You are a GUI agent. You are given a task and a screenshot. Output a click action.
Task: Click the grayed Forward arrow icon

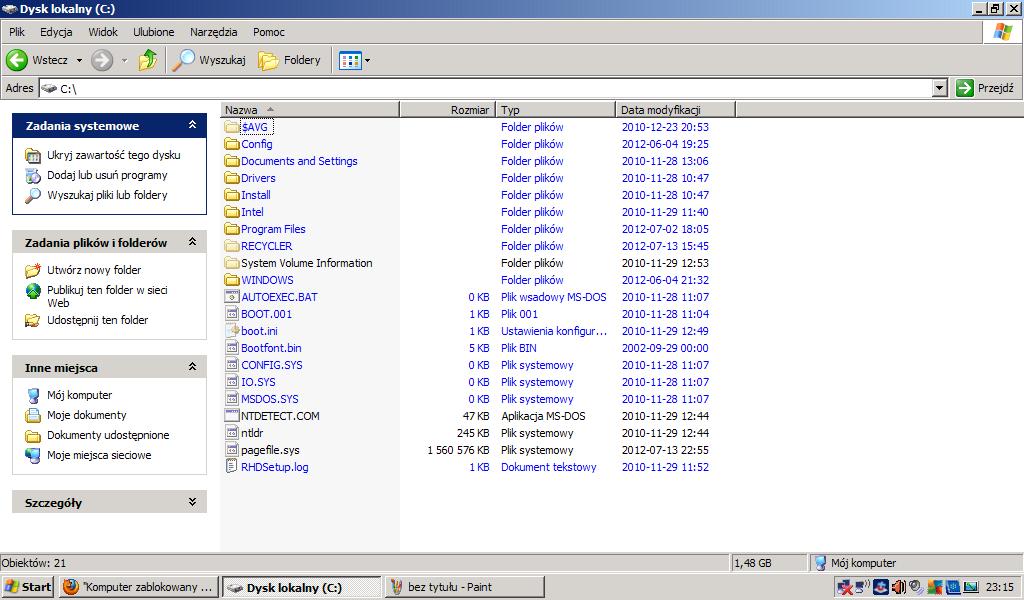pos(101,60)
